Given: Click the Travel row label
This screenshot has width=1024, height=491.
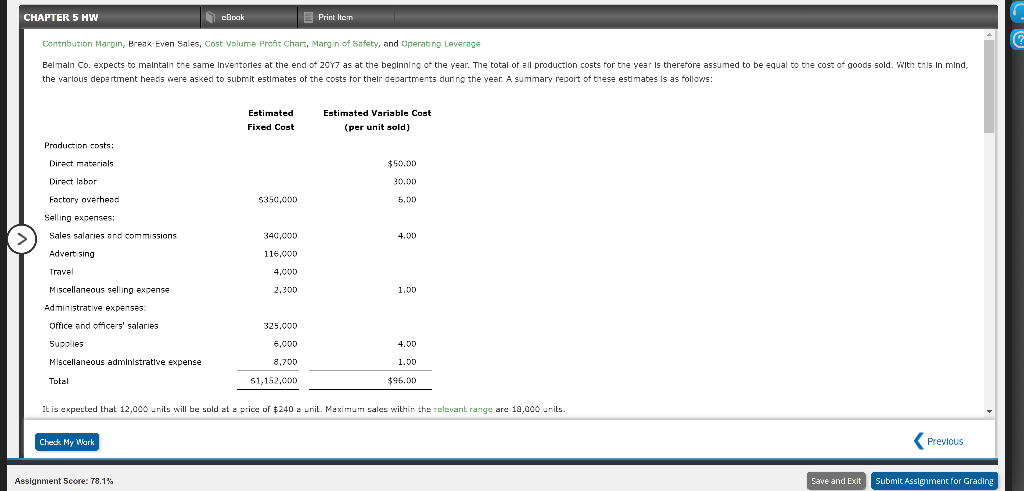Looking at the screenshot, I should click(x=61, y=271).
